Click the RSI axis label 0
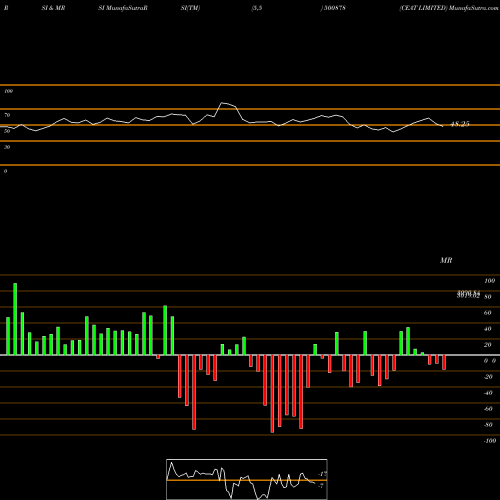Image resolution: width=500 pixels, height=500 pixels. (x=5, y=171)
